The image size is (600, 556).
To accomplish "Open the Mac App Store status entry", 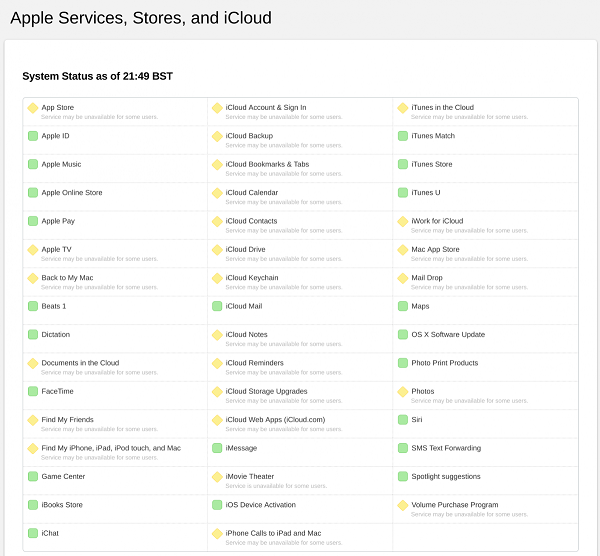I will (435, 249).
